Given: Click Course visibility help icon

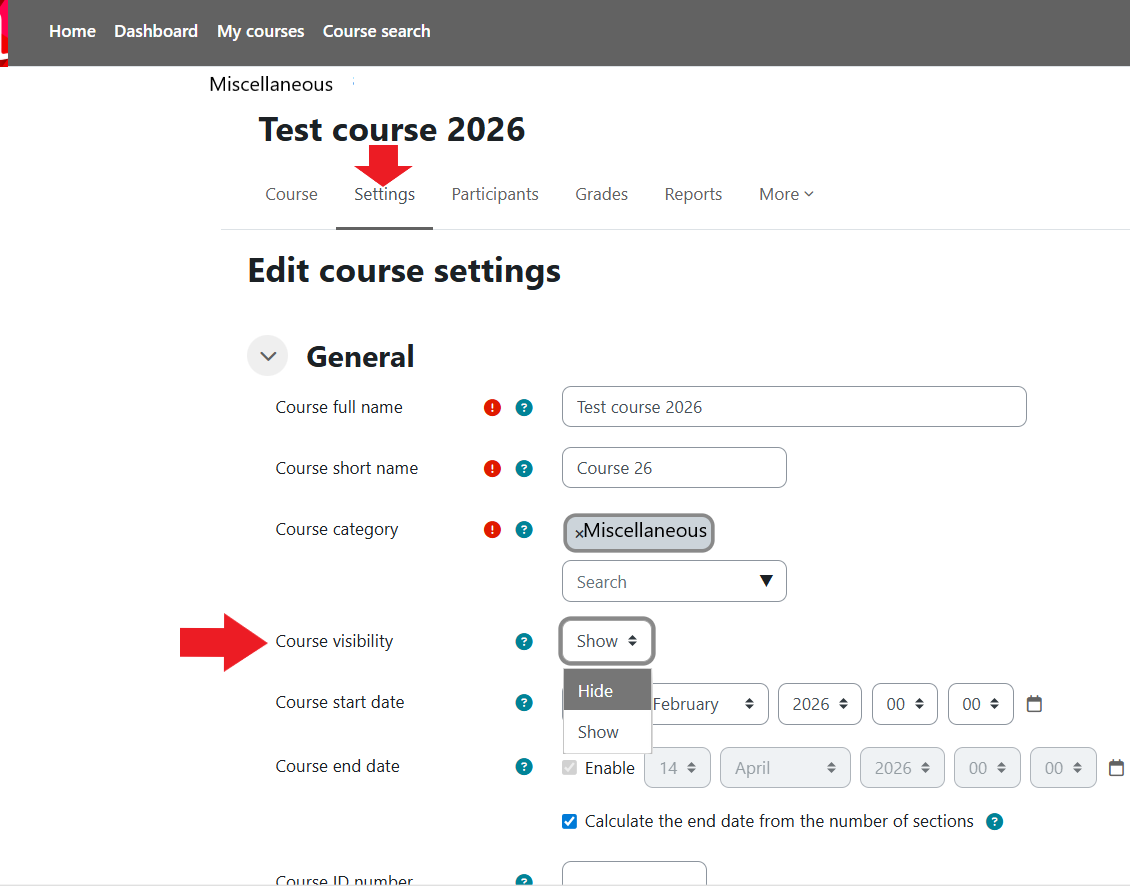Looking at the screenshot, I should coord(524,642).
